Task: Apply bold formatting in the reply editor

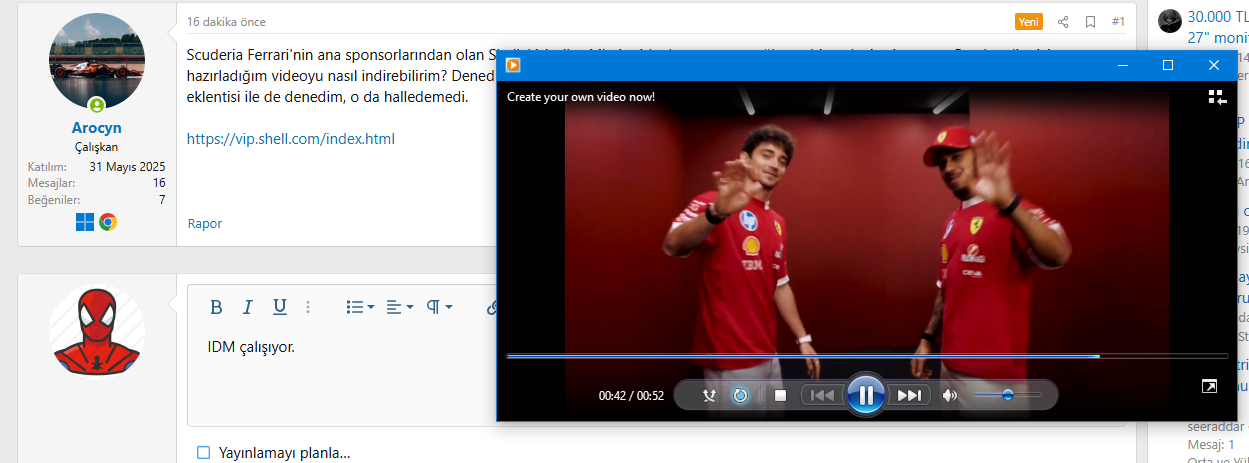Action: 216,306
